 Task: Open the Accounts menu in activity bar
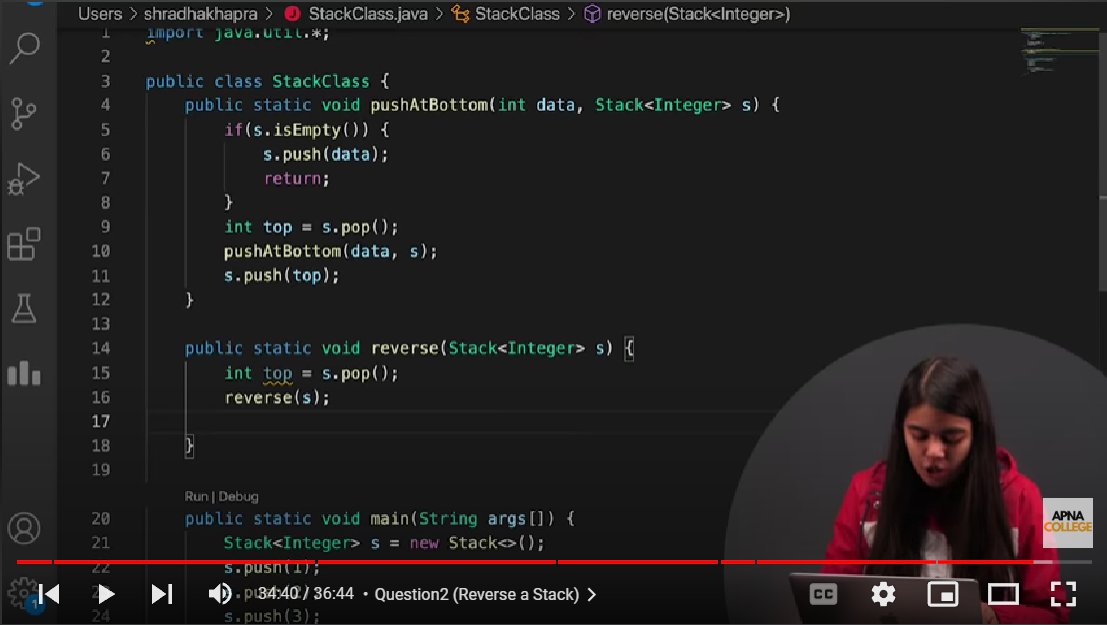[24, 528]
